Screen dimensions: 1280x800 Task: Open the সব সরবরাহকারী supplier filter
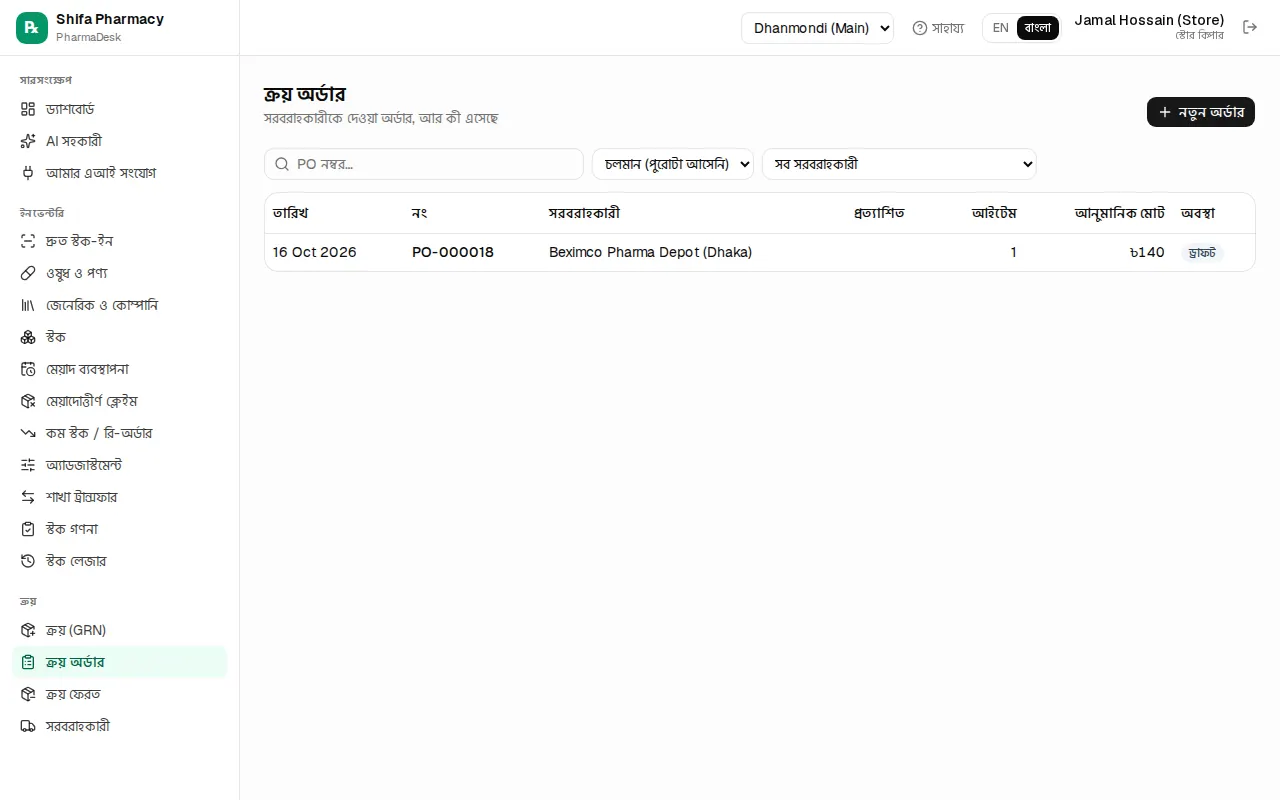(x=899, y=164)
